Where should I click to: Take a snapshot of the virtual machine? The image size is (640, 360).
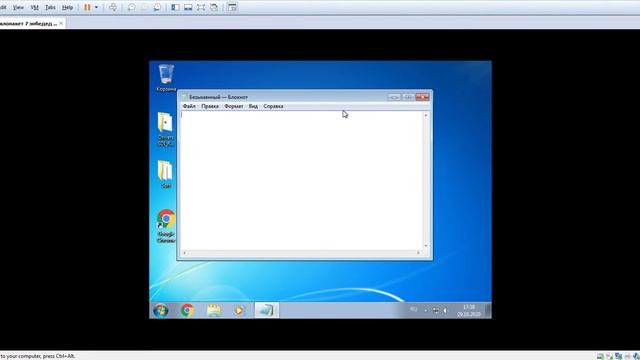pyautogui.click(x=131, y=7)
